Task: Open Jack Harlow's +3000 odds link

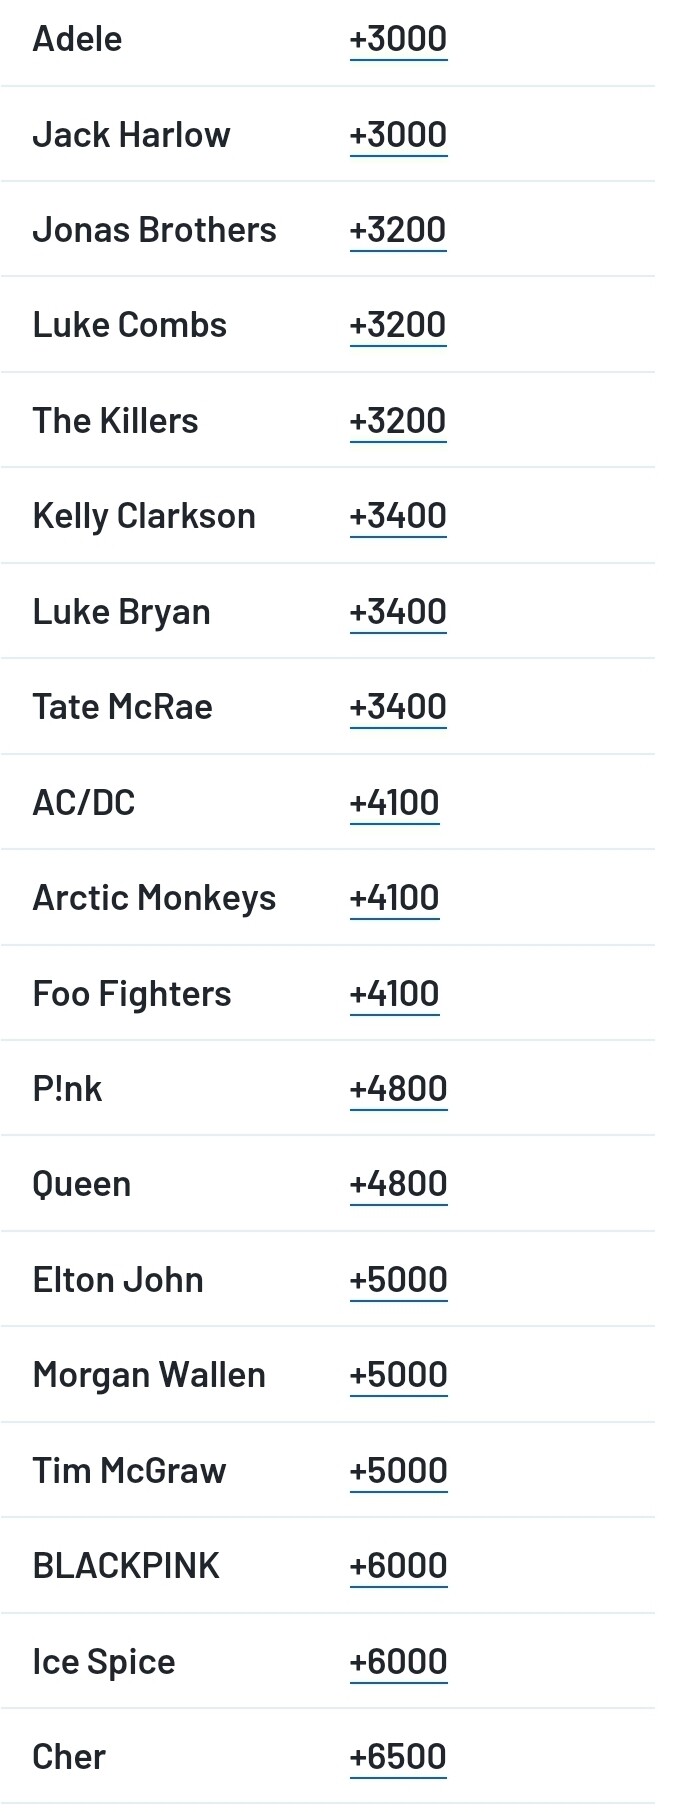Action: 398,135
